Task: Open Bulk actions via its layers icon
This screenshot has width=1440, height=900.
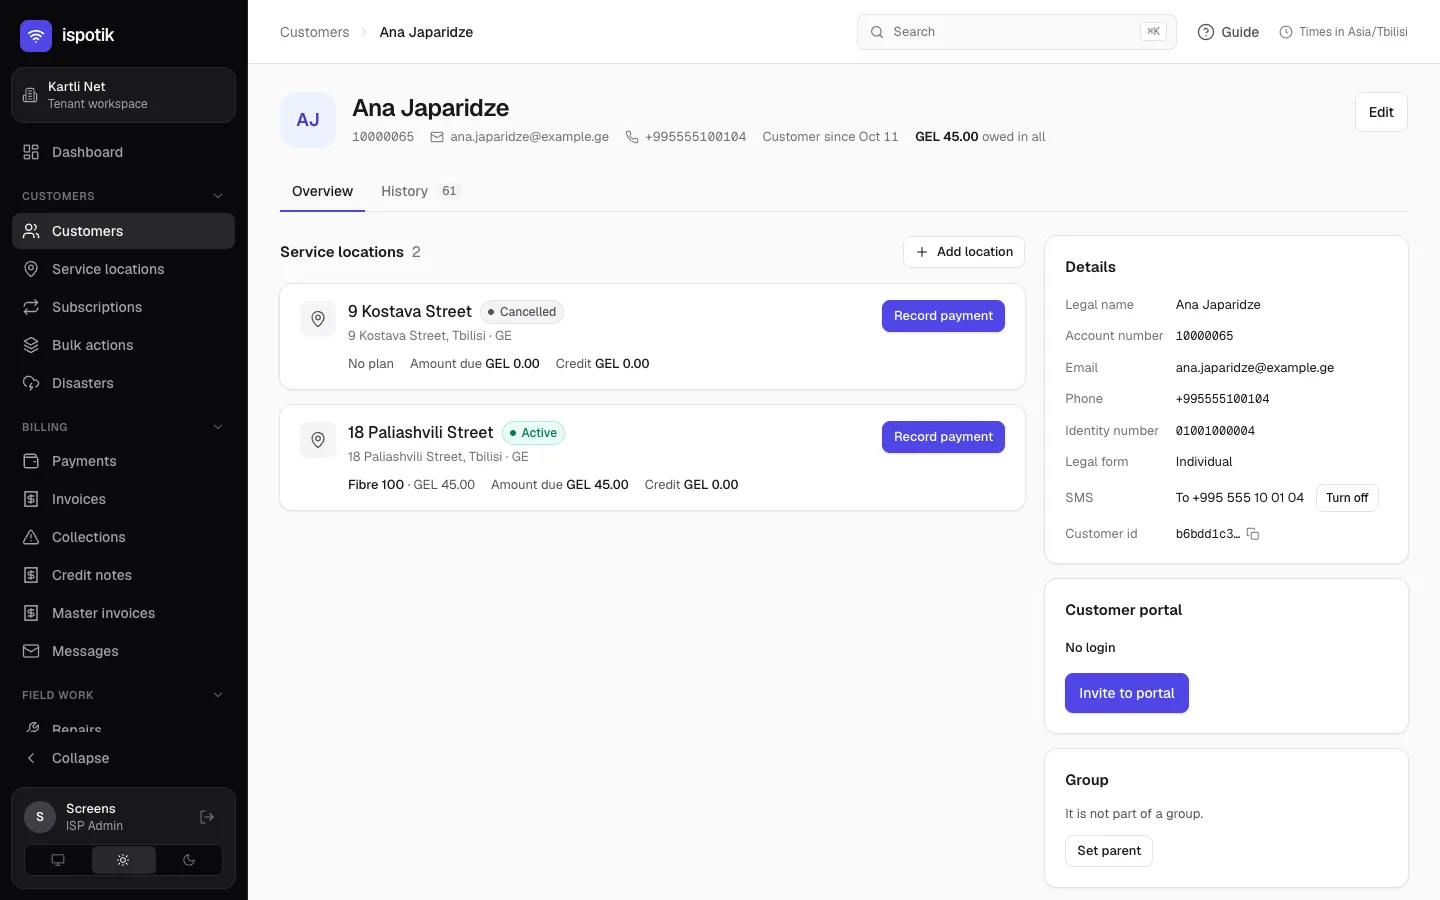Action: 31,345
